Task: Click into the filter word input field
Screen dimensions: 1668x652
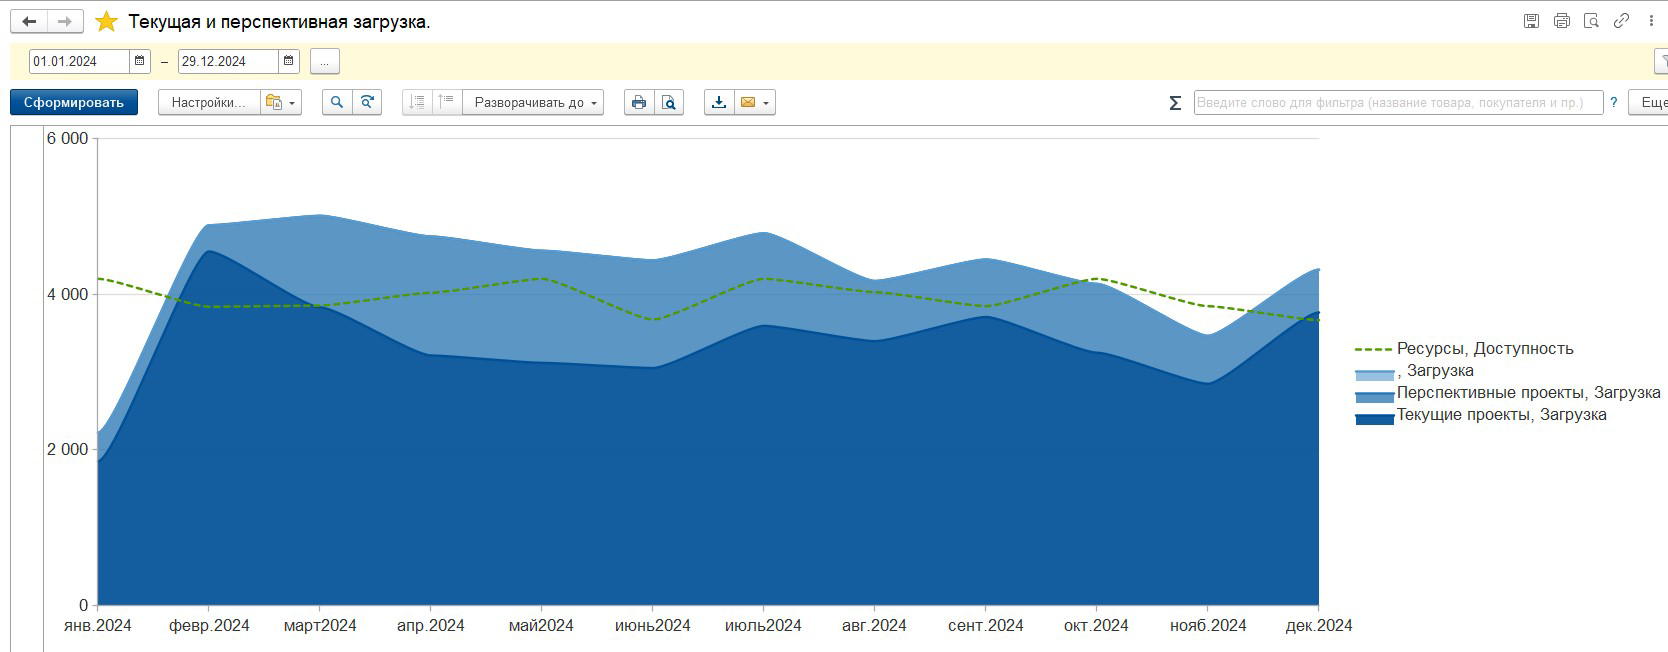Action: [x=1397, y=102]
